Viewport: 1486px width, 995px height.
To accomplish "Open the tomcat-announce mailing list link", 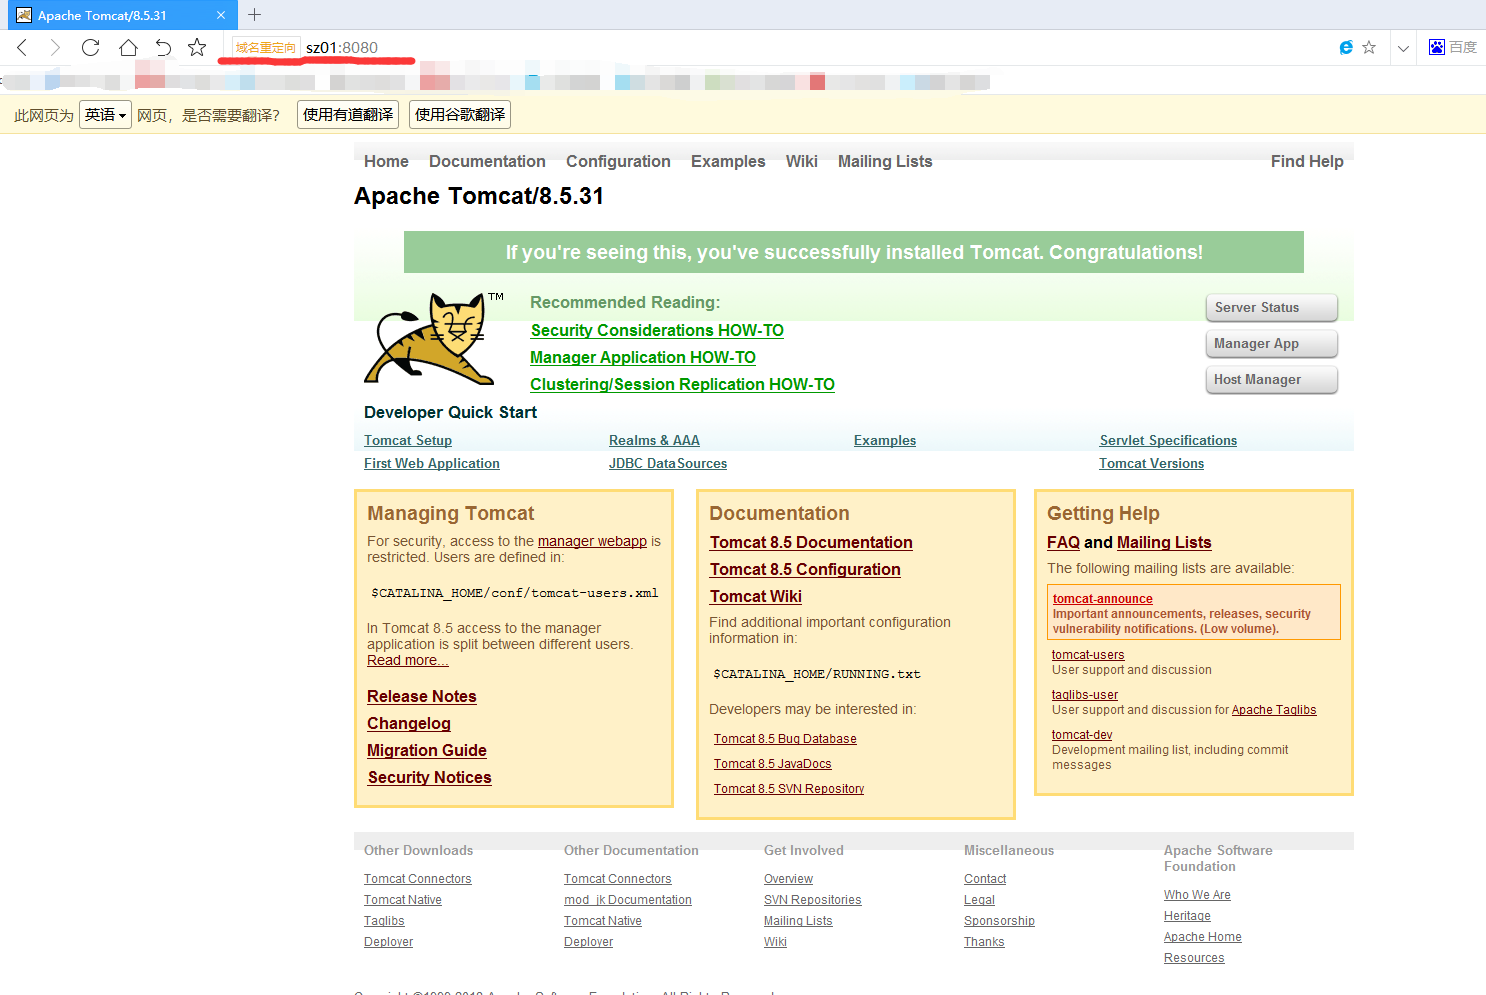I will pos(1103,599).
